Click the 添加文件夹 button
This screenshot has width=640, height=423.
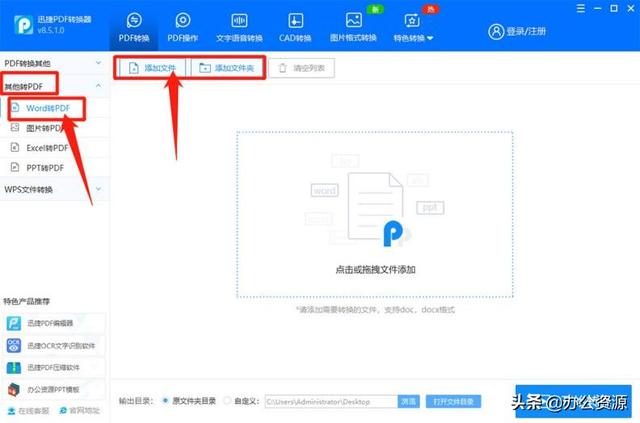[227, 68]
